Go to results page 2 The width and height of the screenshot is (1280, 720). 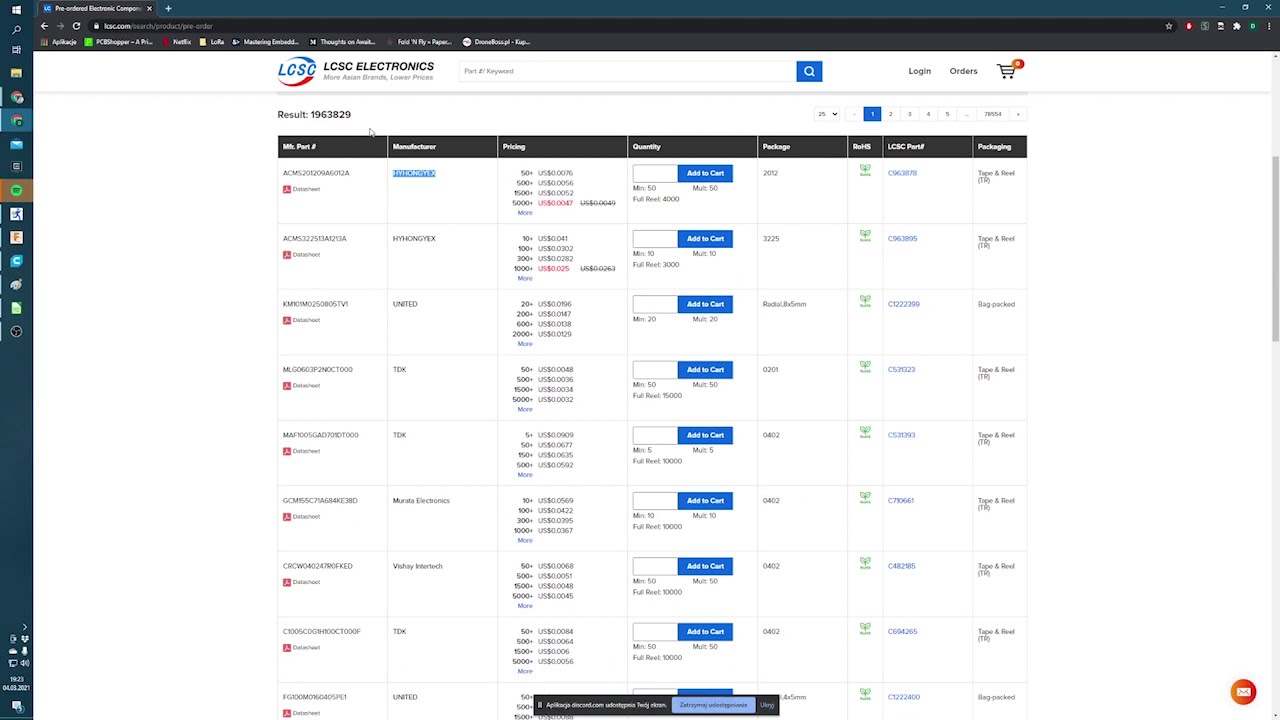tap(890, 114)
